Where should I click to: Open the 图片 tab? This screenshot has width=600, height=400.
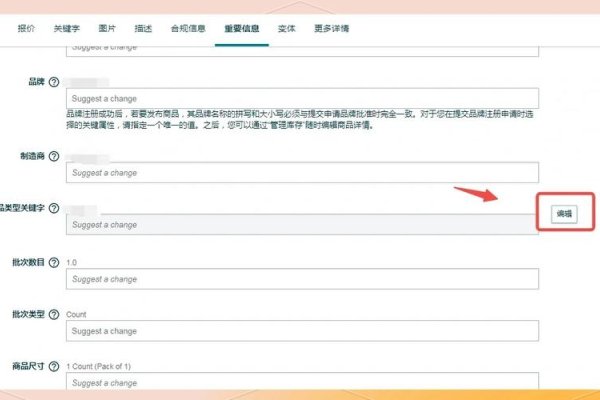pos(107,28)
